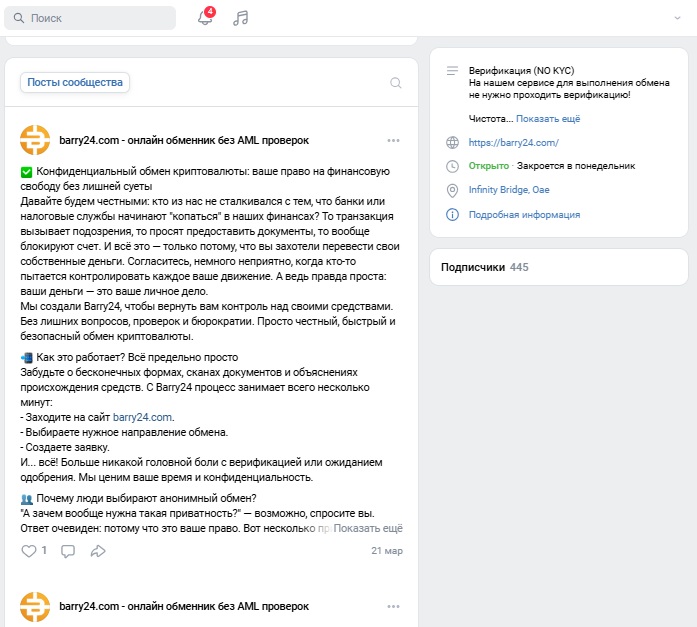
Task: Open second post author name barry24.com
Action: tap(184, 607)
